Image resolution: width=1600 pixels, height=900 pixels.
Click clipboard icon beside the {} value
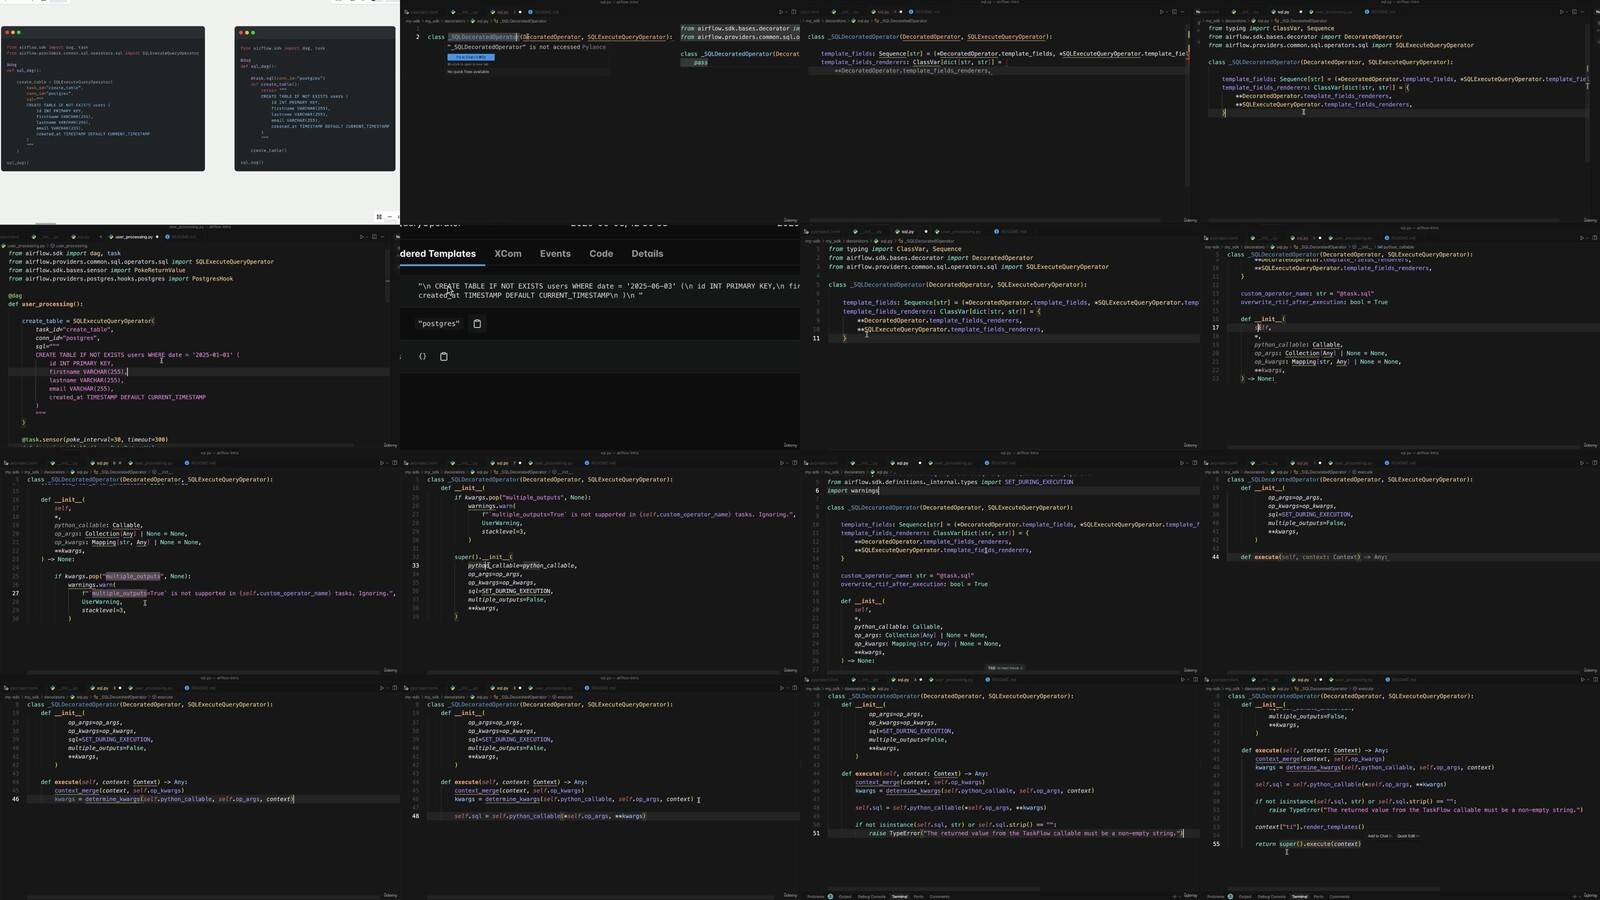444,356
